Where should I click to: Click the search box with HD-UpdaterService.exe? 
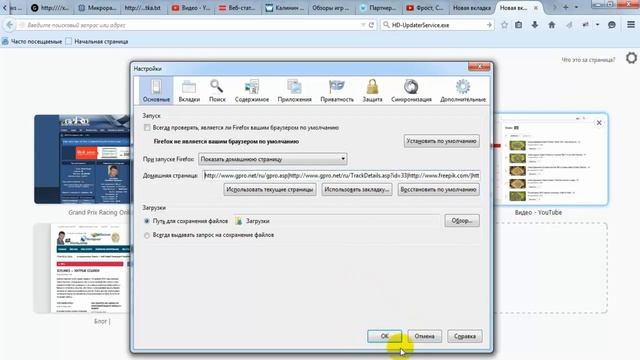[438, 25]
